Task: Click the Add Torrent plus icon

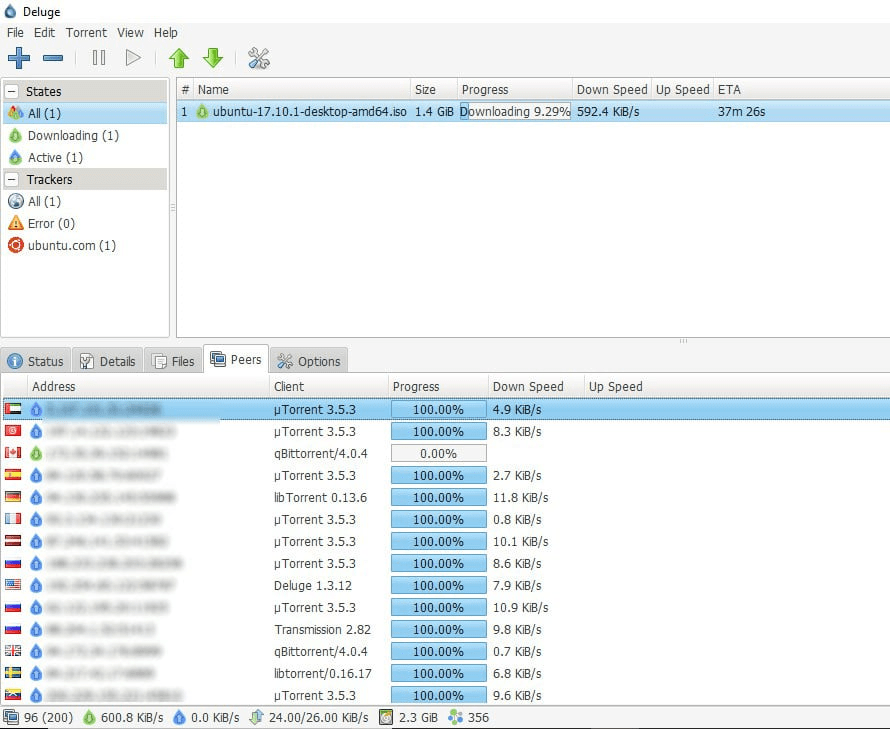Action: (18, 58)
